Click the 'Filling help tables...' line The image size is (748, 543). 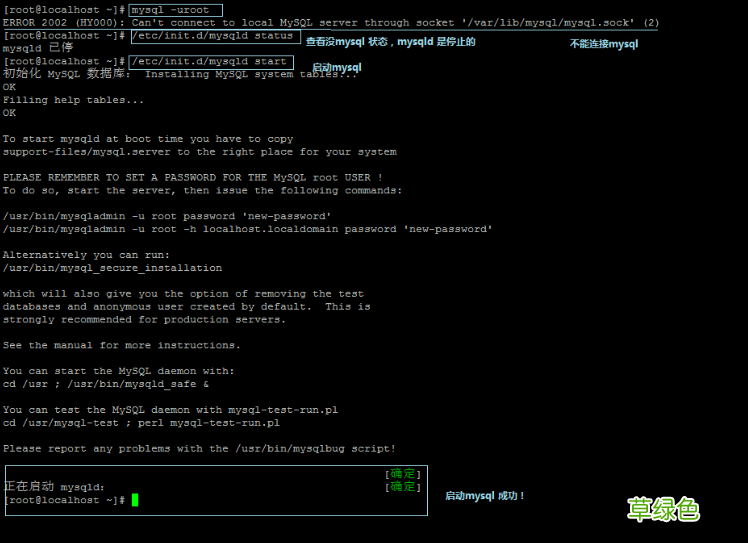pos(73,100)
